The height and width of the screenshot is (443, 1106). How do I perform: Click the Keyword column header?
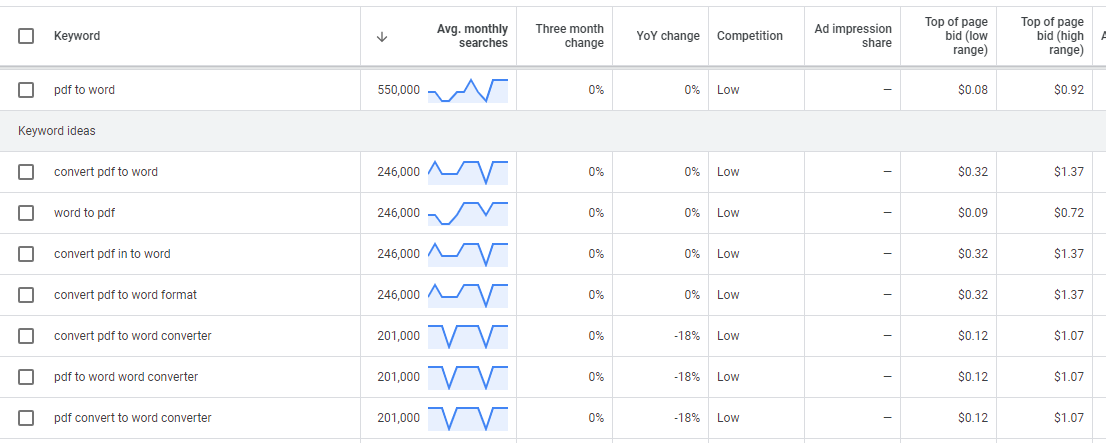tap(77, 36)
